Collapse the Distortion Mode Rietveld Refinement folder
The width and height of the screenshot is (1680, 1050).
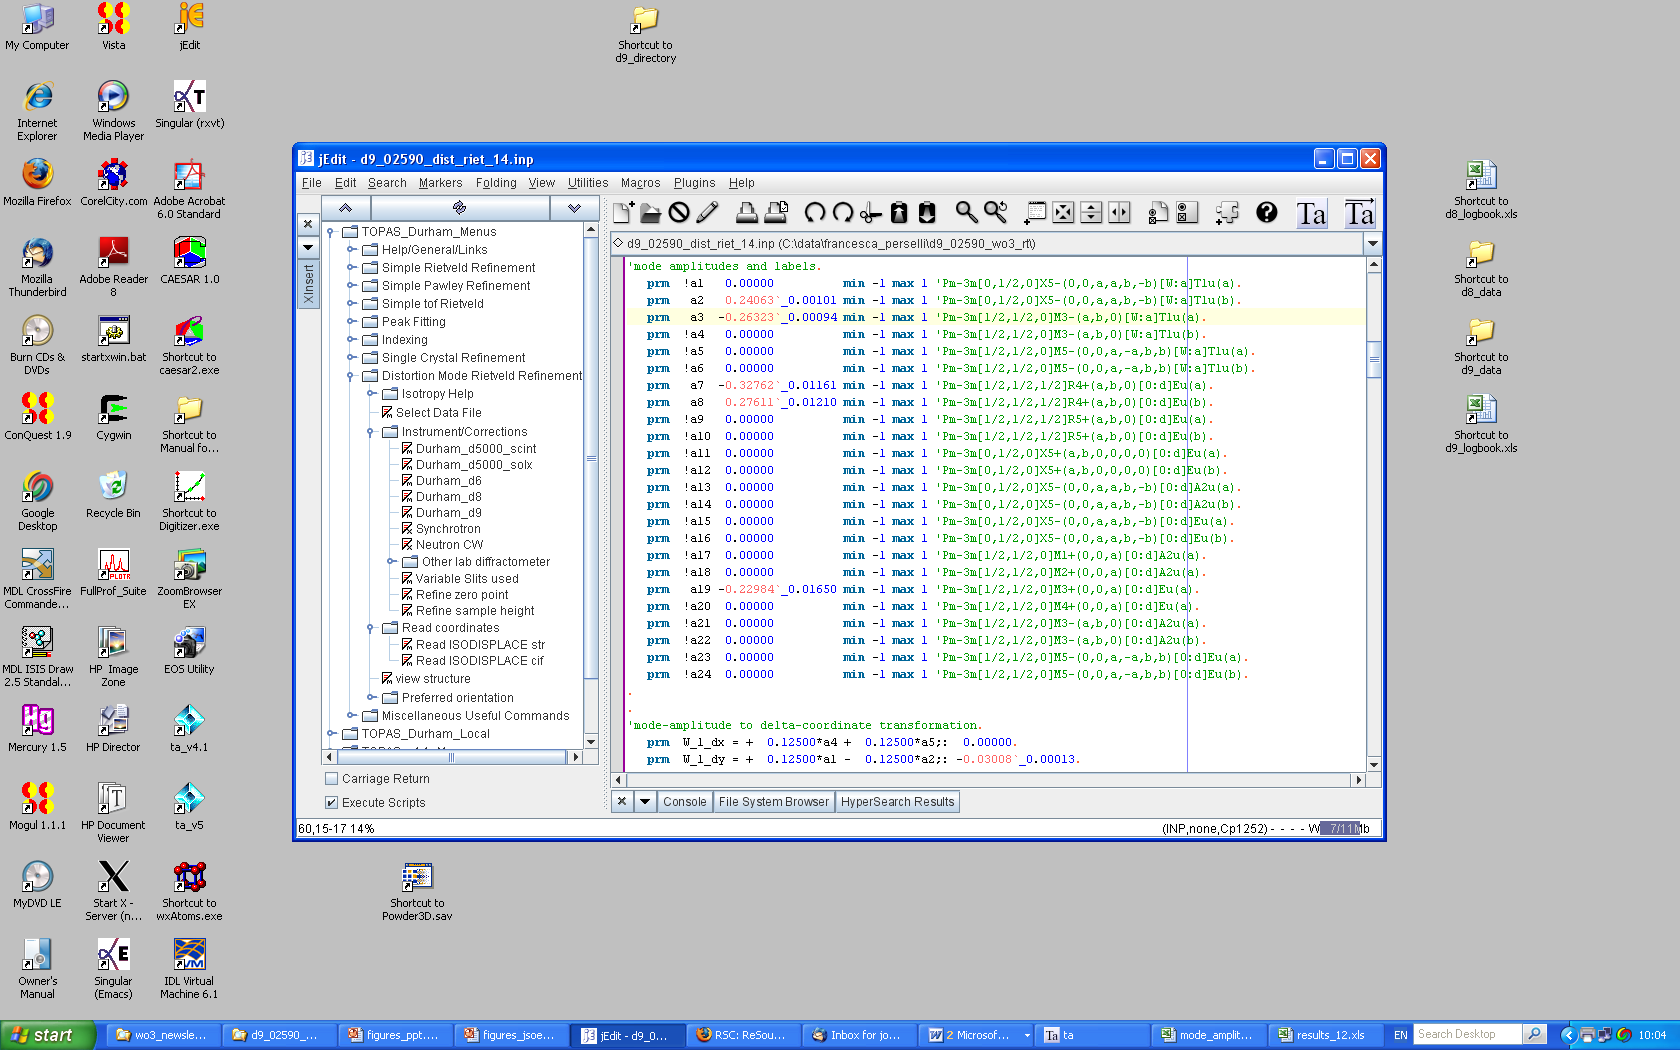(351, 376)
